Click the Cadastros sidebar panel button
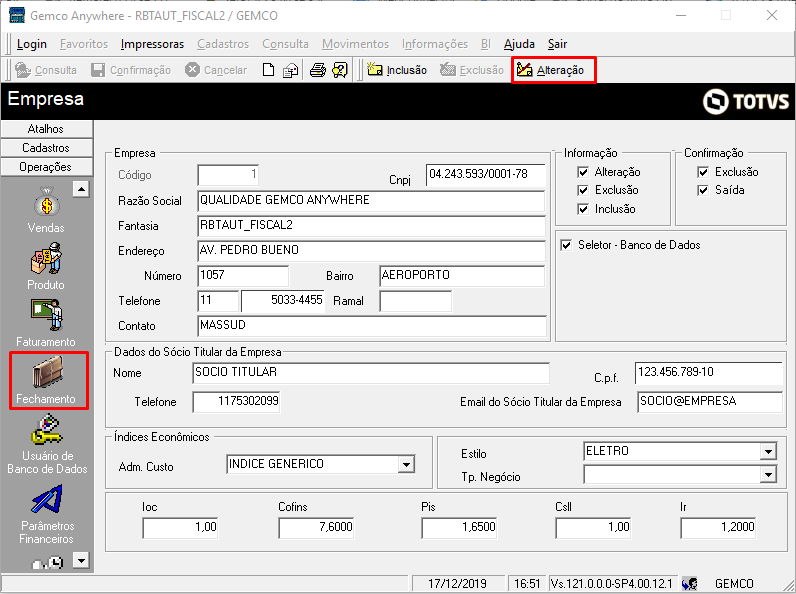Image resolution: width=796 pixels, height=594 pixels. point(46,148)
